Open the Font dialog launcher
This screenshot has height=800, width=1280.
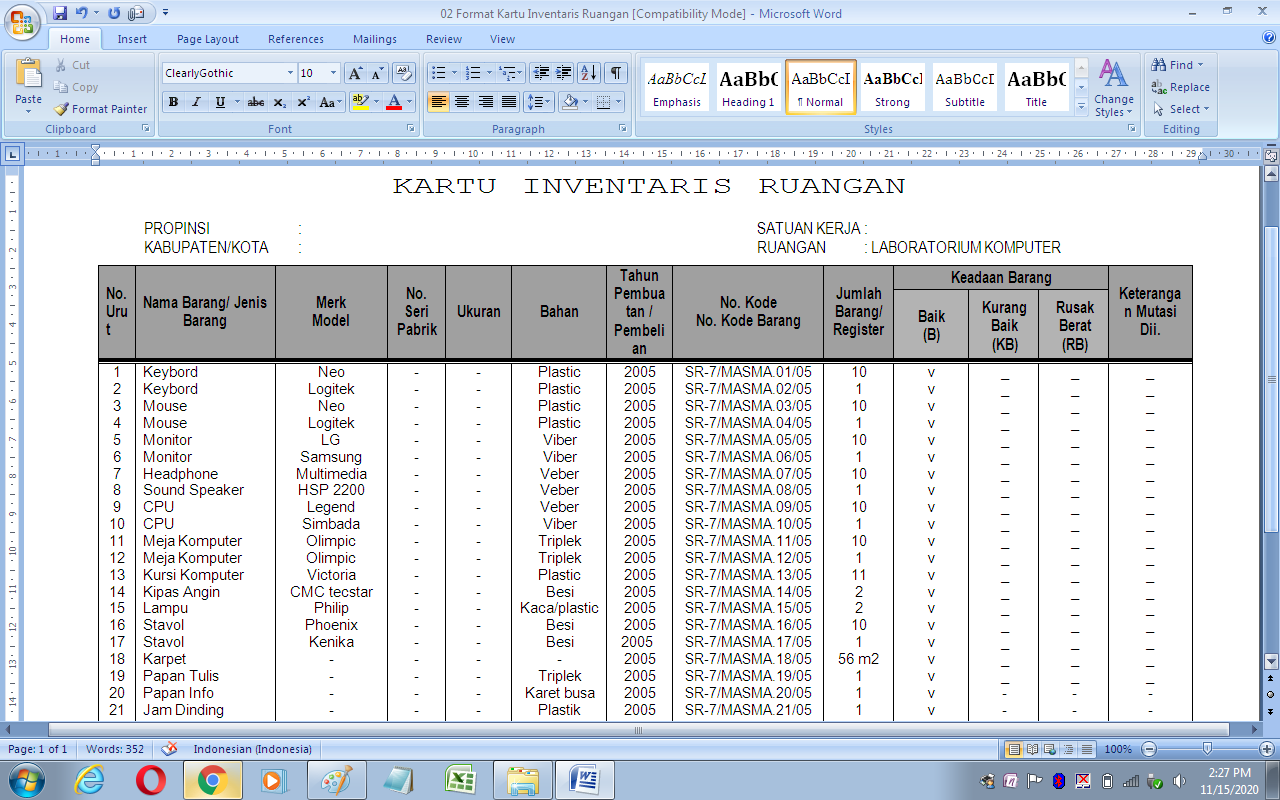click(x=411, y=129)
